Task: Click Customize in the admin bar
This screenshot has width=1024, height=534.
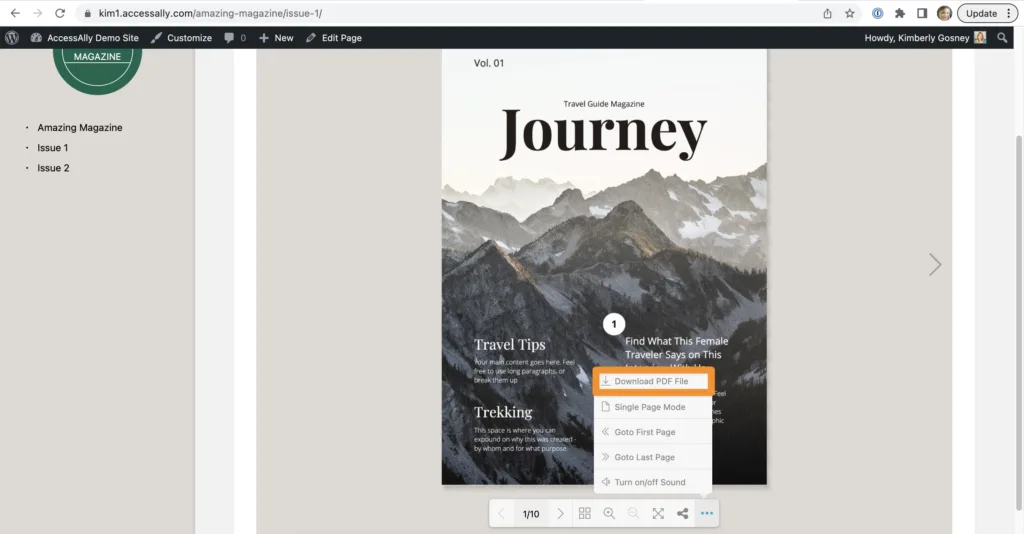Action: click(x=182, y=38)
